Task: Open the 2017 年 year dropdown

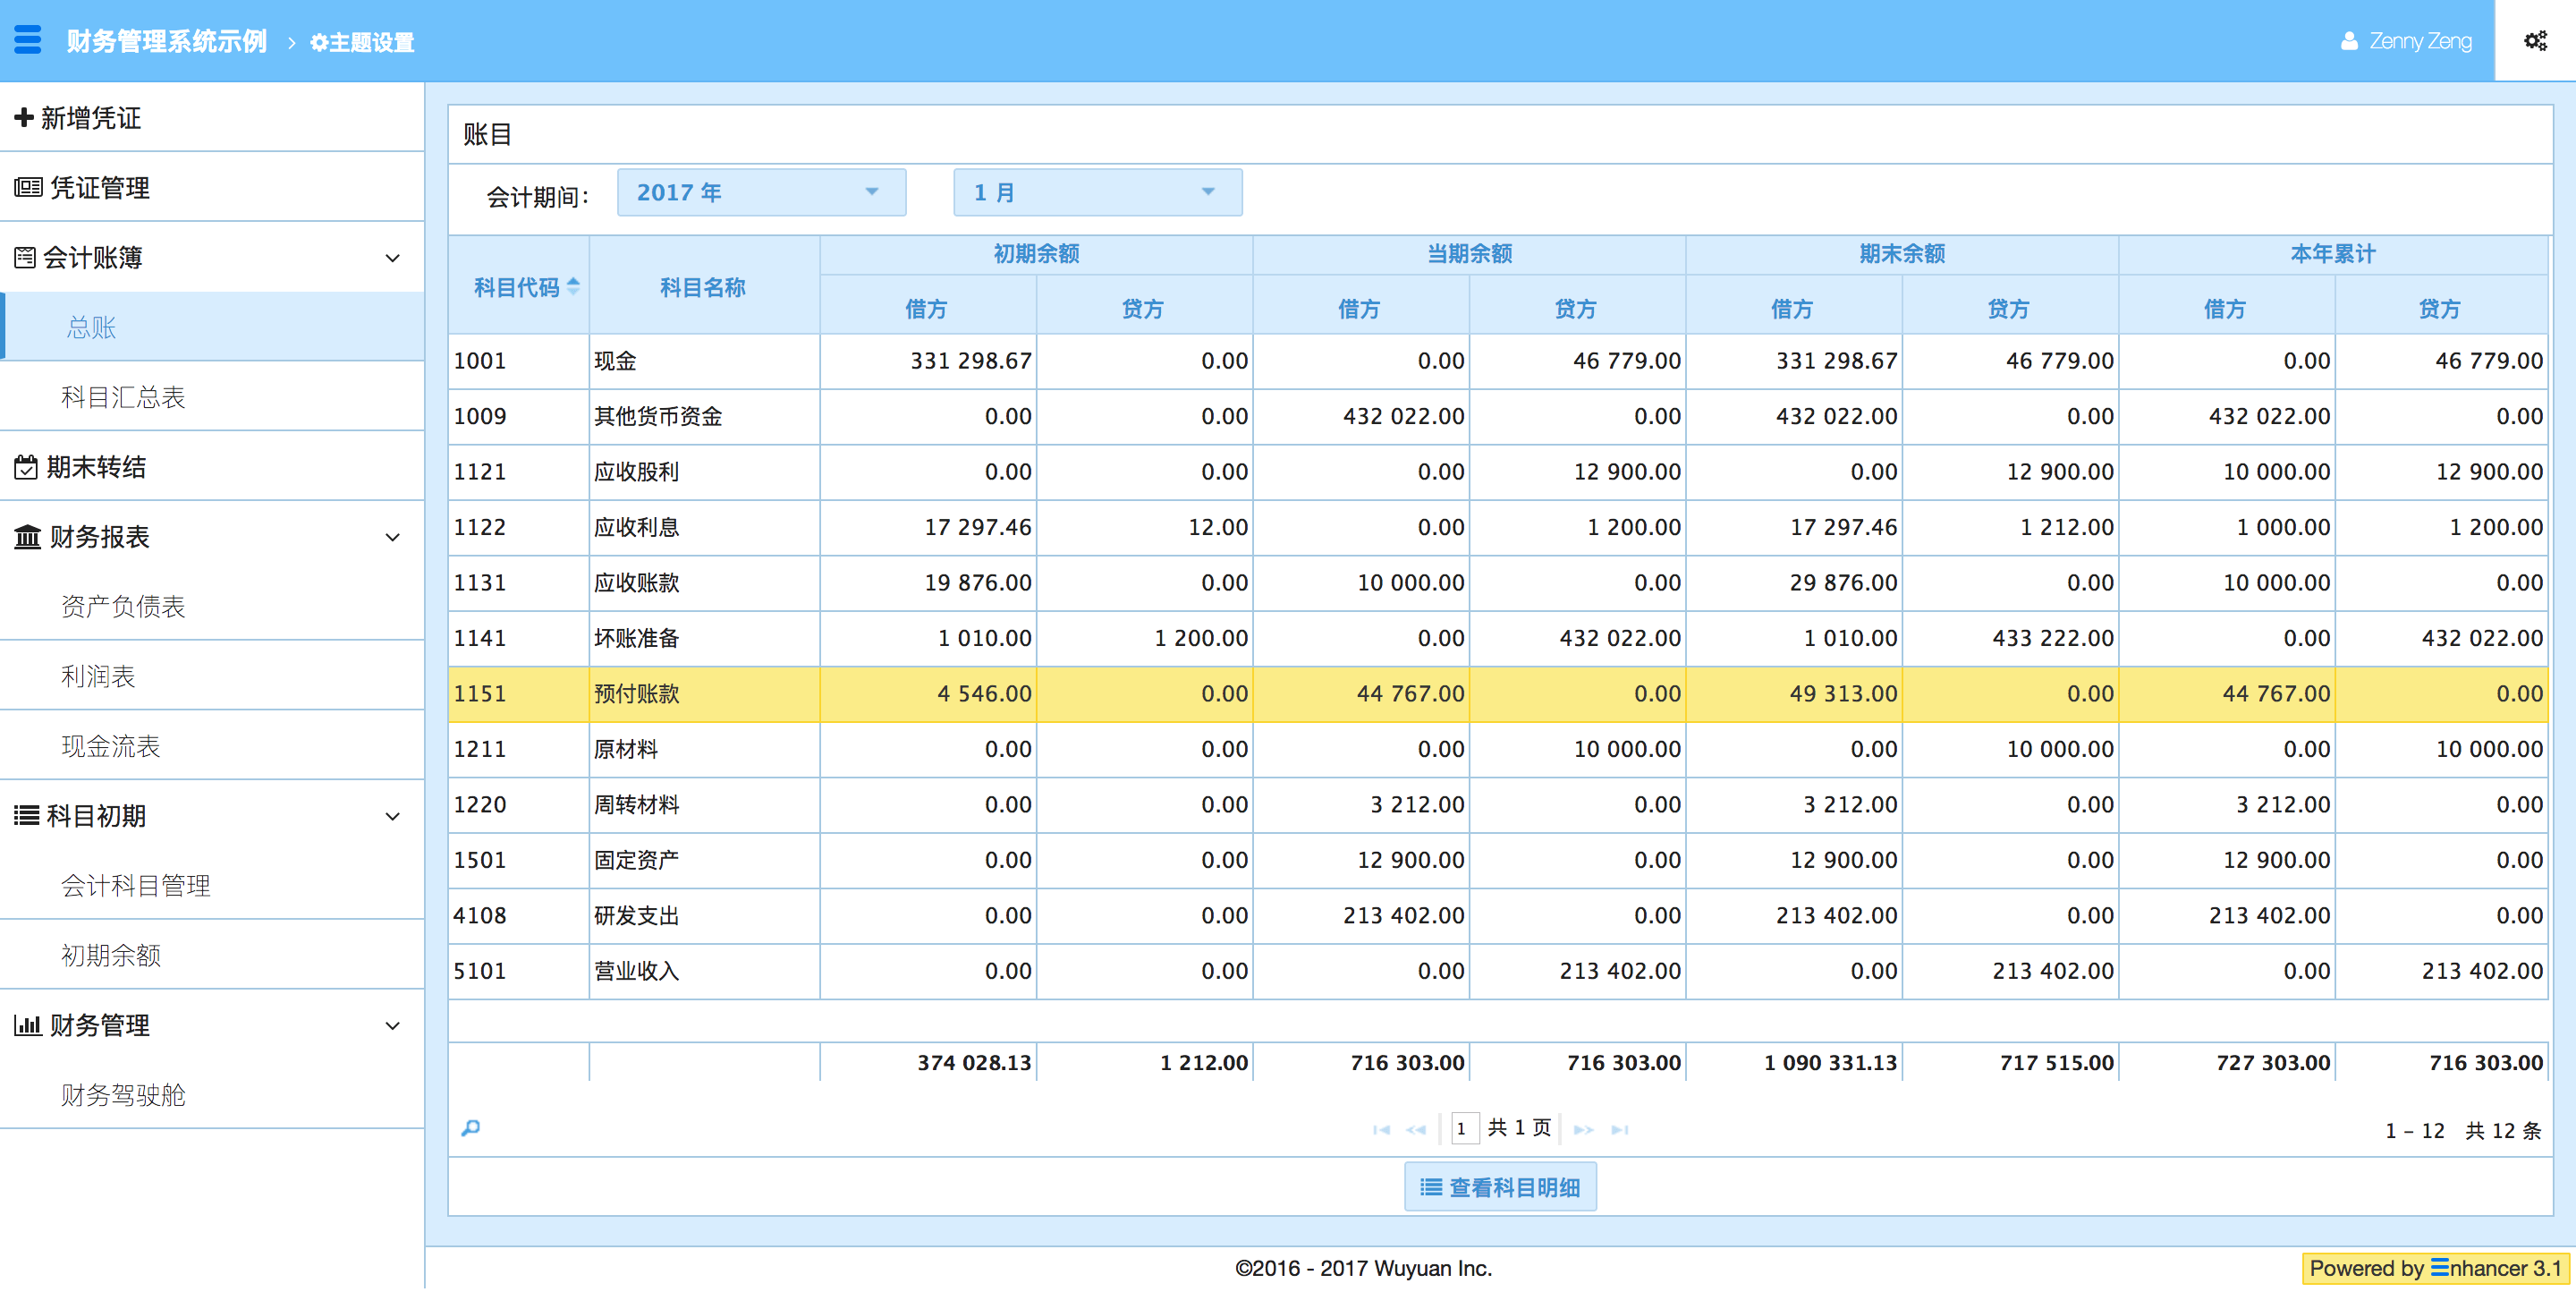Action: tap(760, 192)
